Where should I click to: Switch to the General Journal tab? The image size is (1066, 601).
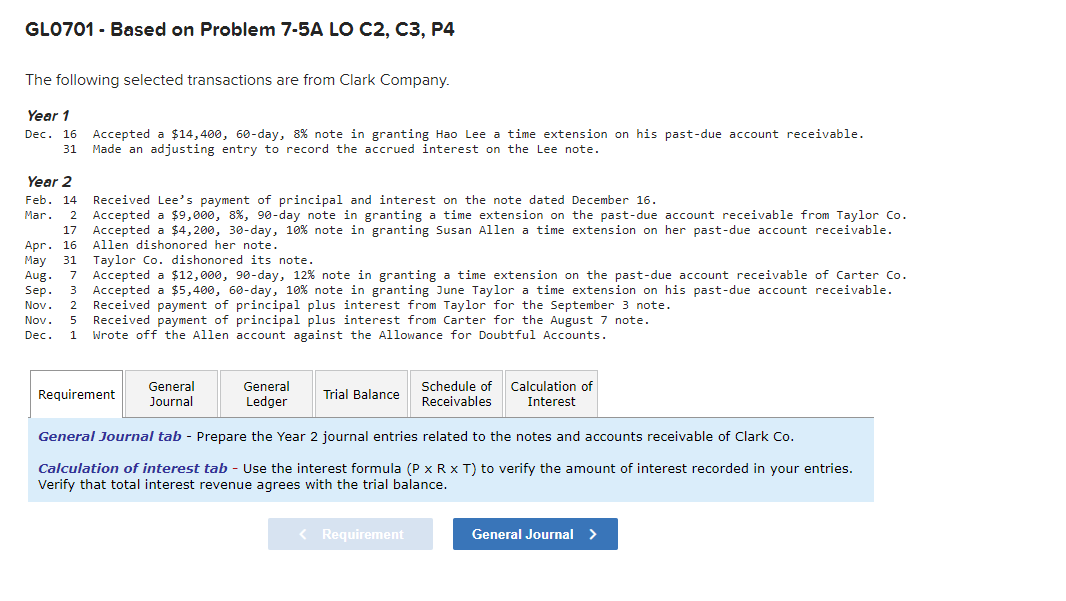pyautogui.click(x=170, y=393)
